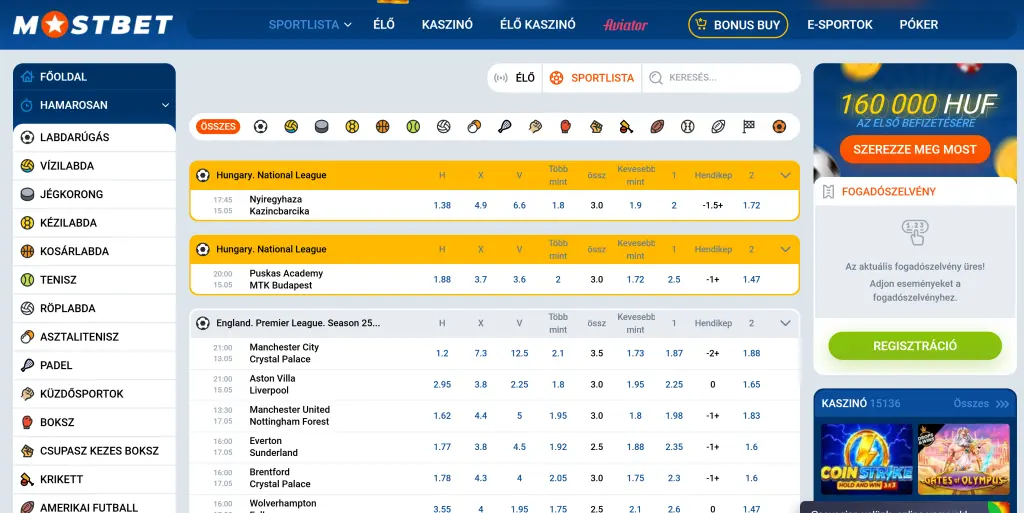Switch to ÉLŐ live view toggle
This screenshot has width=1024, height=513.
click(515, 78)
